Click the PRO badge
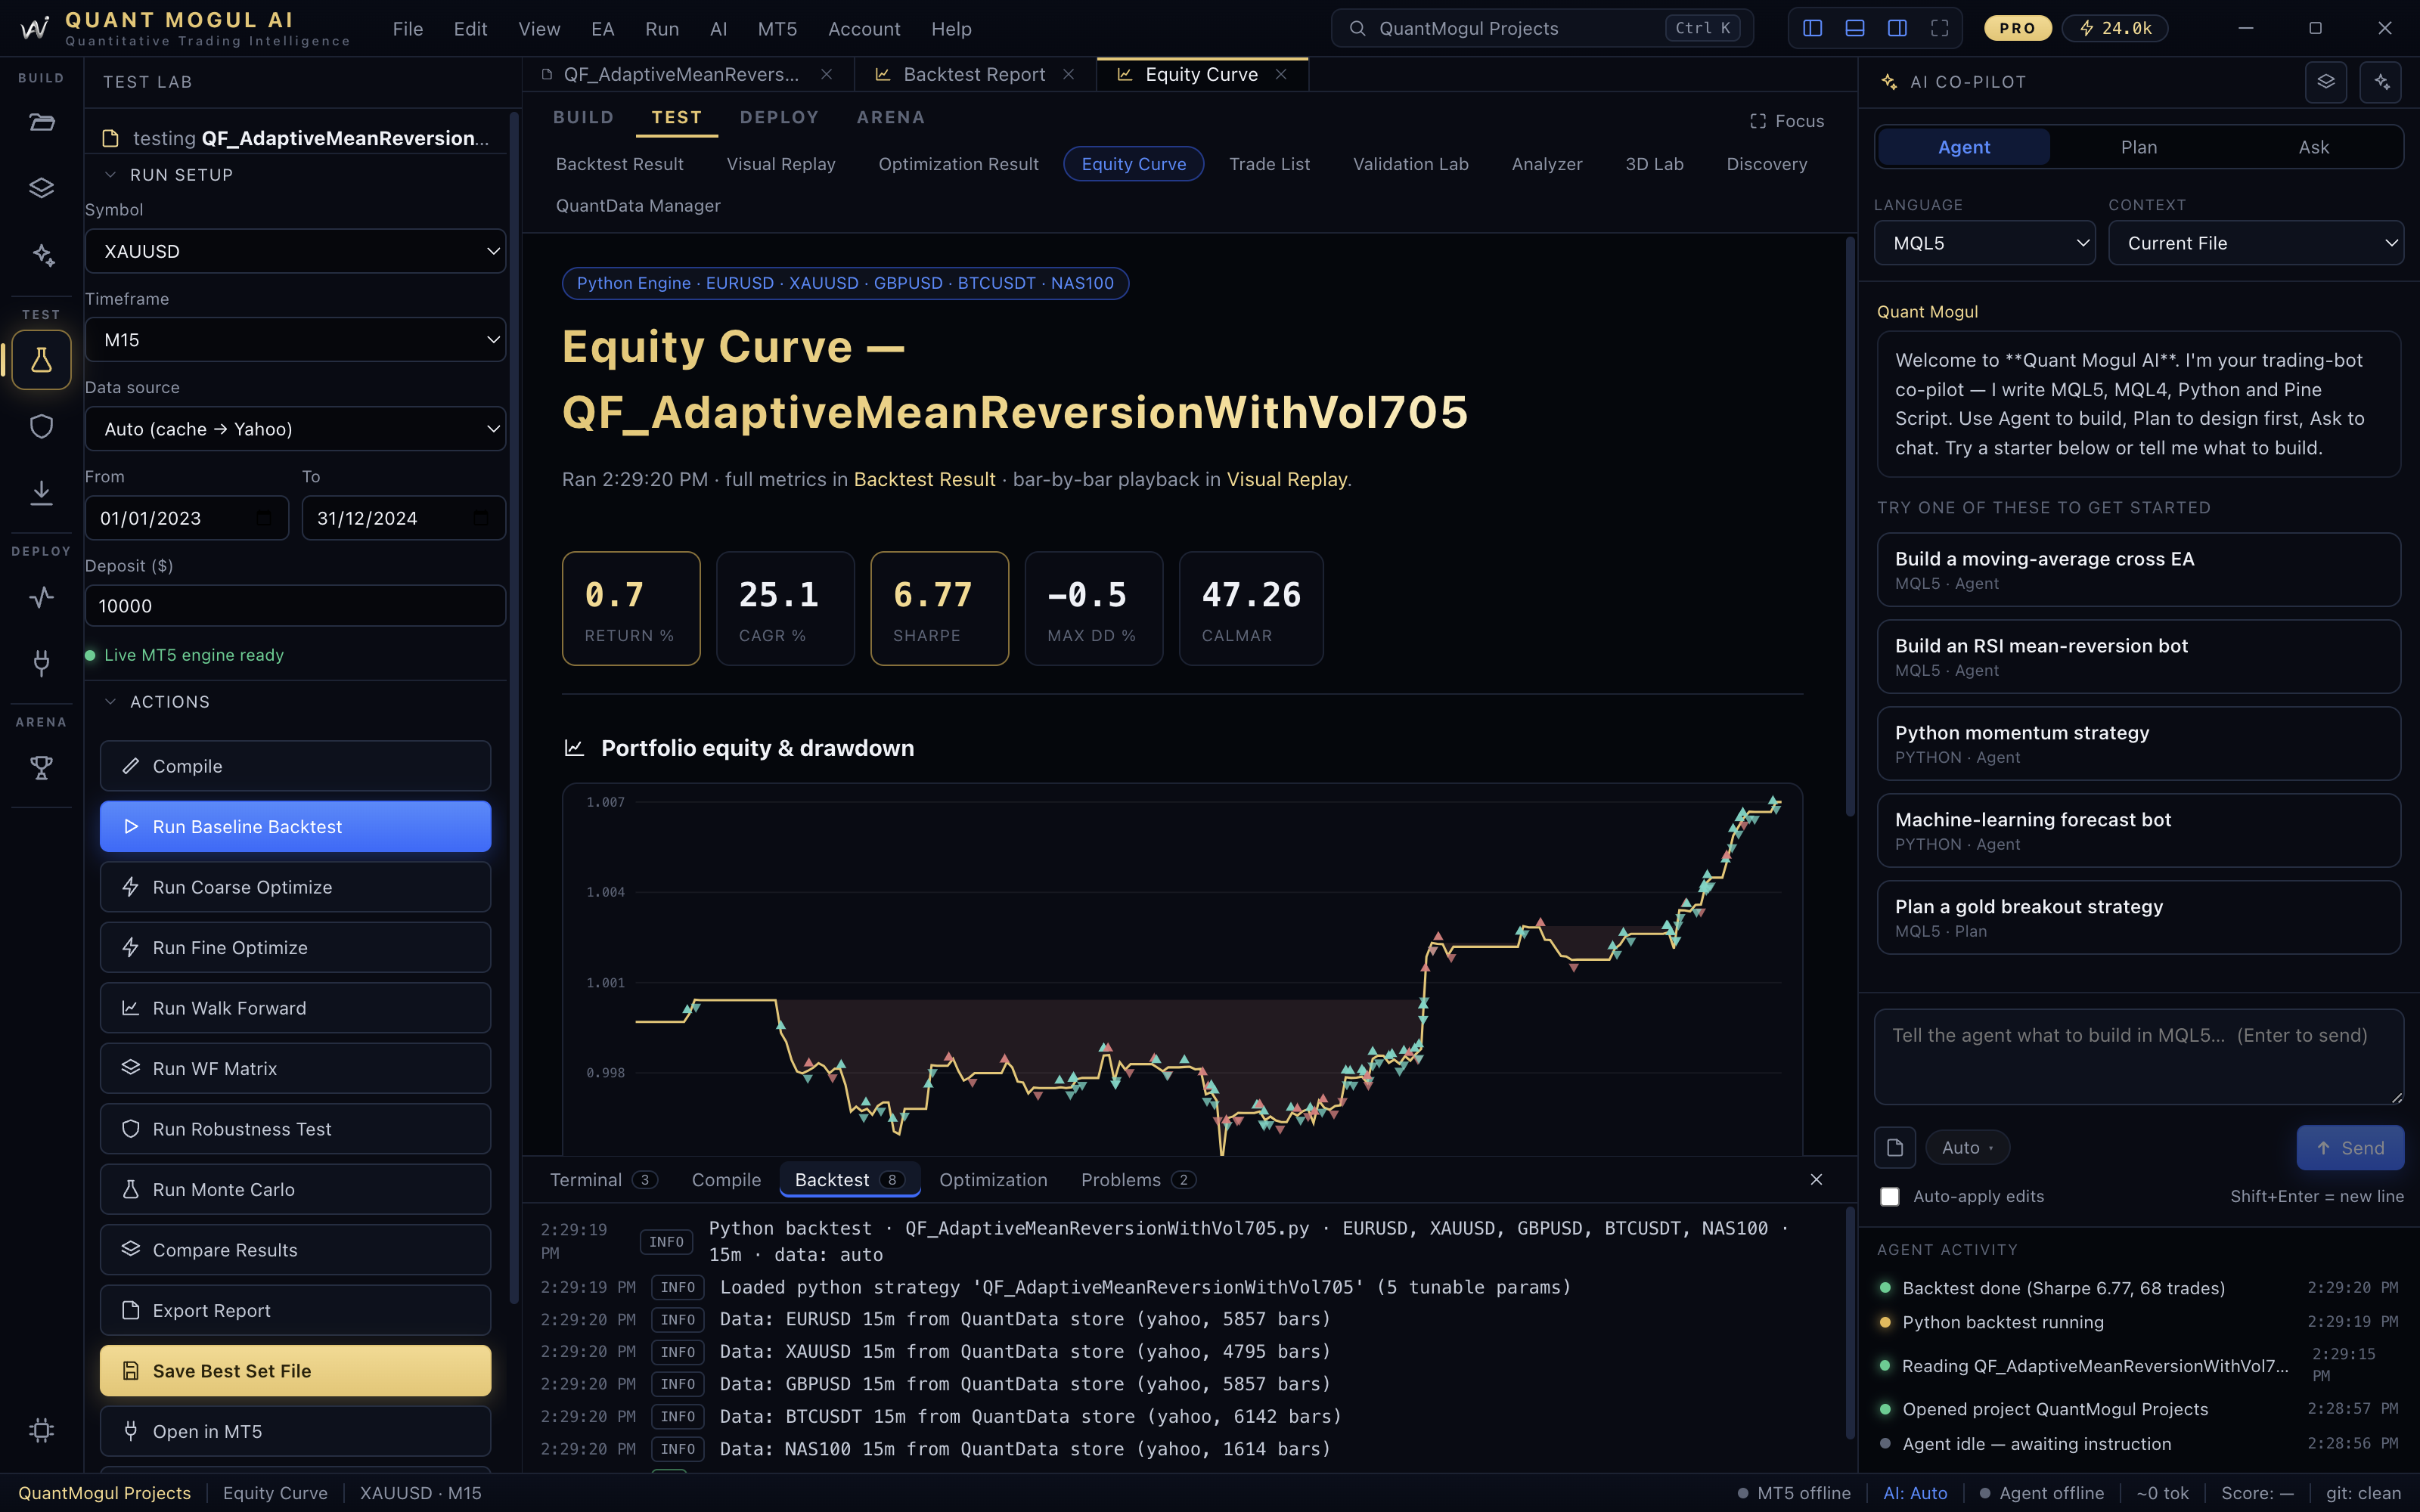This screenshot has width=2420, height=1512. coord(2017,28)
